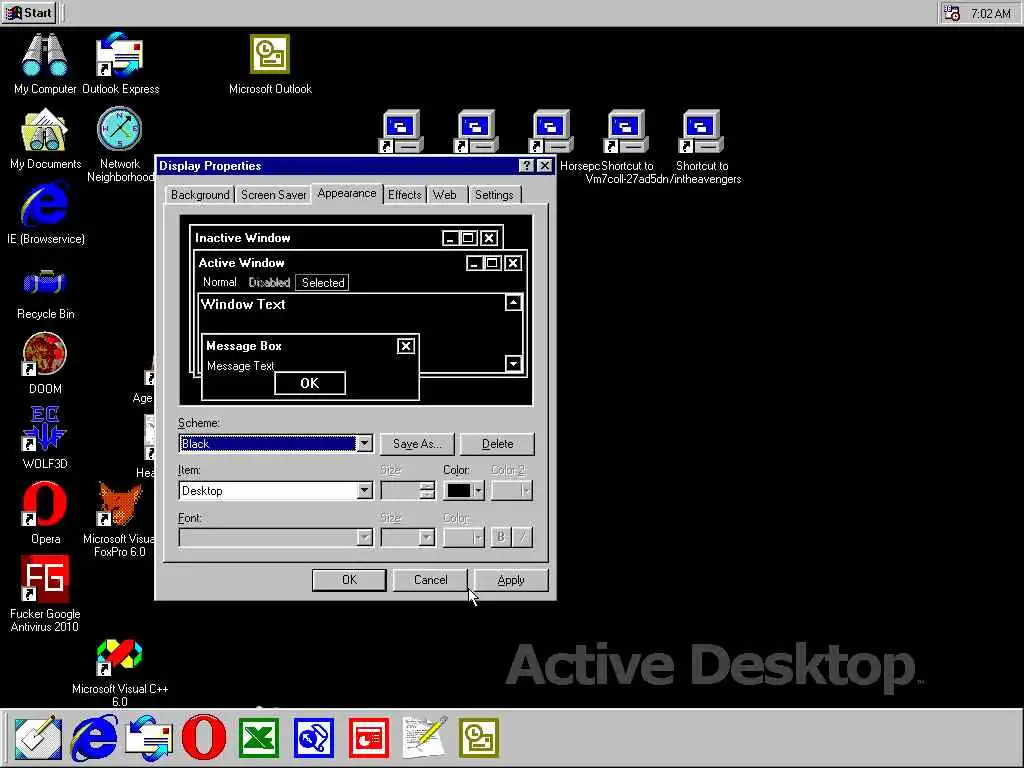Click the Cancel button

(x=430, y=580)
